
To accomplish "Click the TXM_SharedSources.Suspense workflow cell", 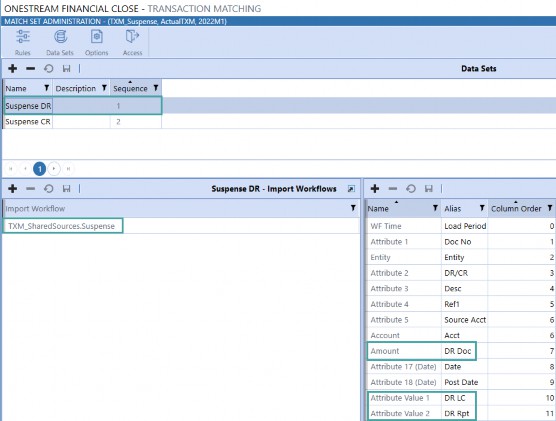I will click(x=62, y=226).
